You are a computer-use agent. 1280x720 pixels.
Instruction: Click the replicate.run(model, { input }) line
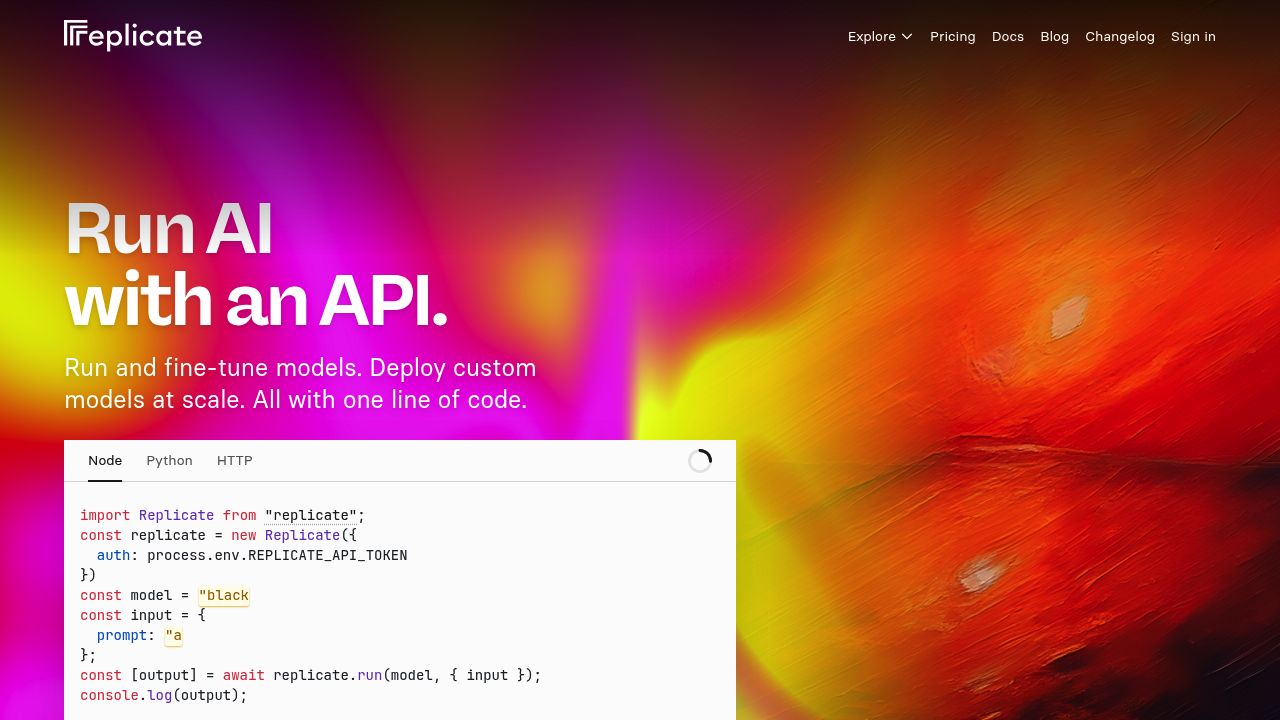[x=311, y=676]
